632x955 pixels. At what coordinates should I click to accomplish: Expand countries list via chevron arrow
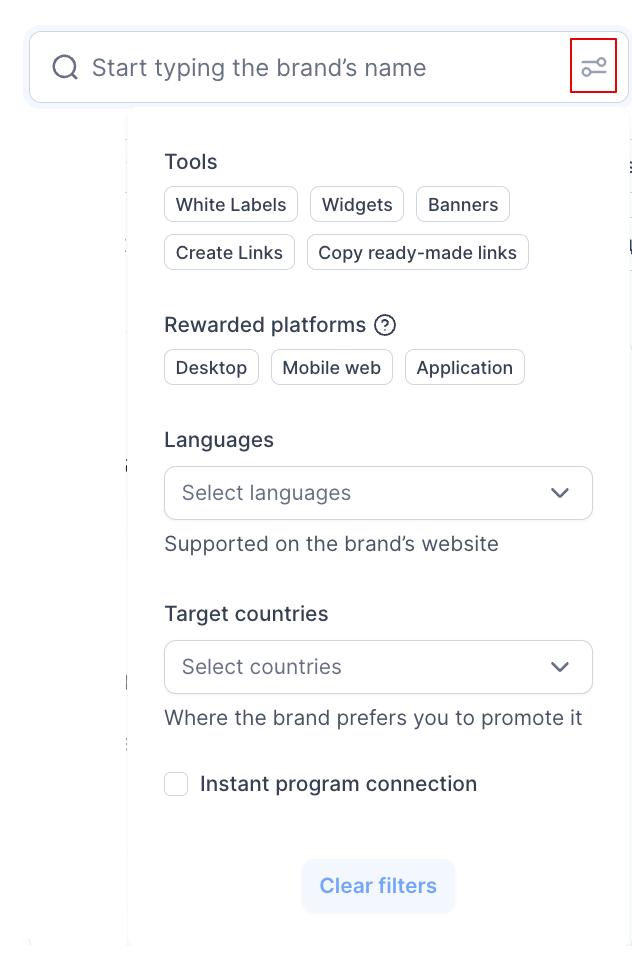pyautogui.click(x=560, y=667)
